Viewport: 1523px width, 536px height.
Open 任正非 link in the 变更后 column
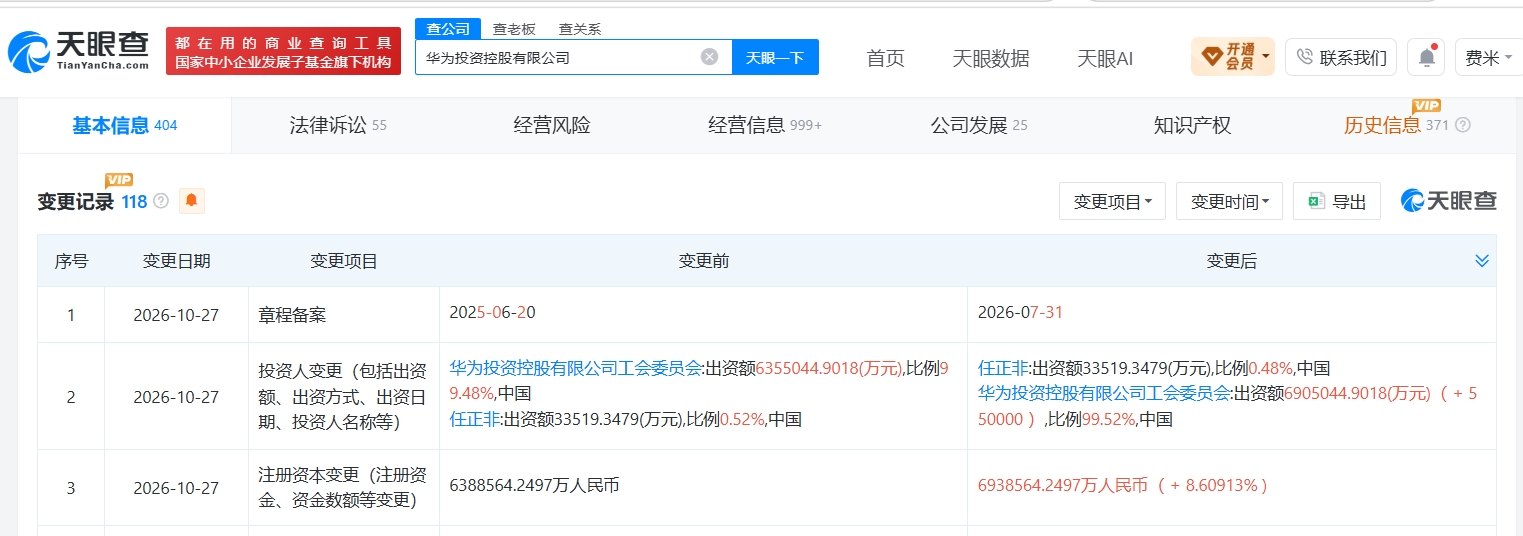[x=1002, y=367]
